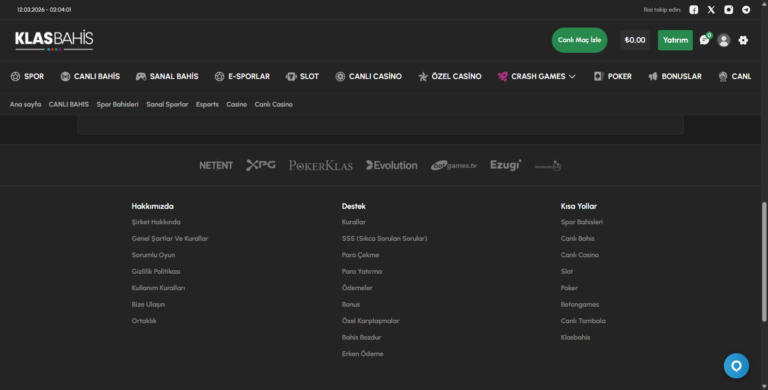Open Para Çekme link
This screenshot has width=768, height=390.
pyautogui.click(x=360, y=255)
